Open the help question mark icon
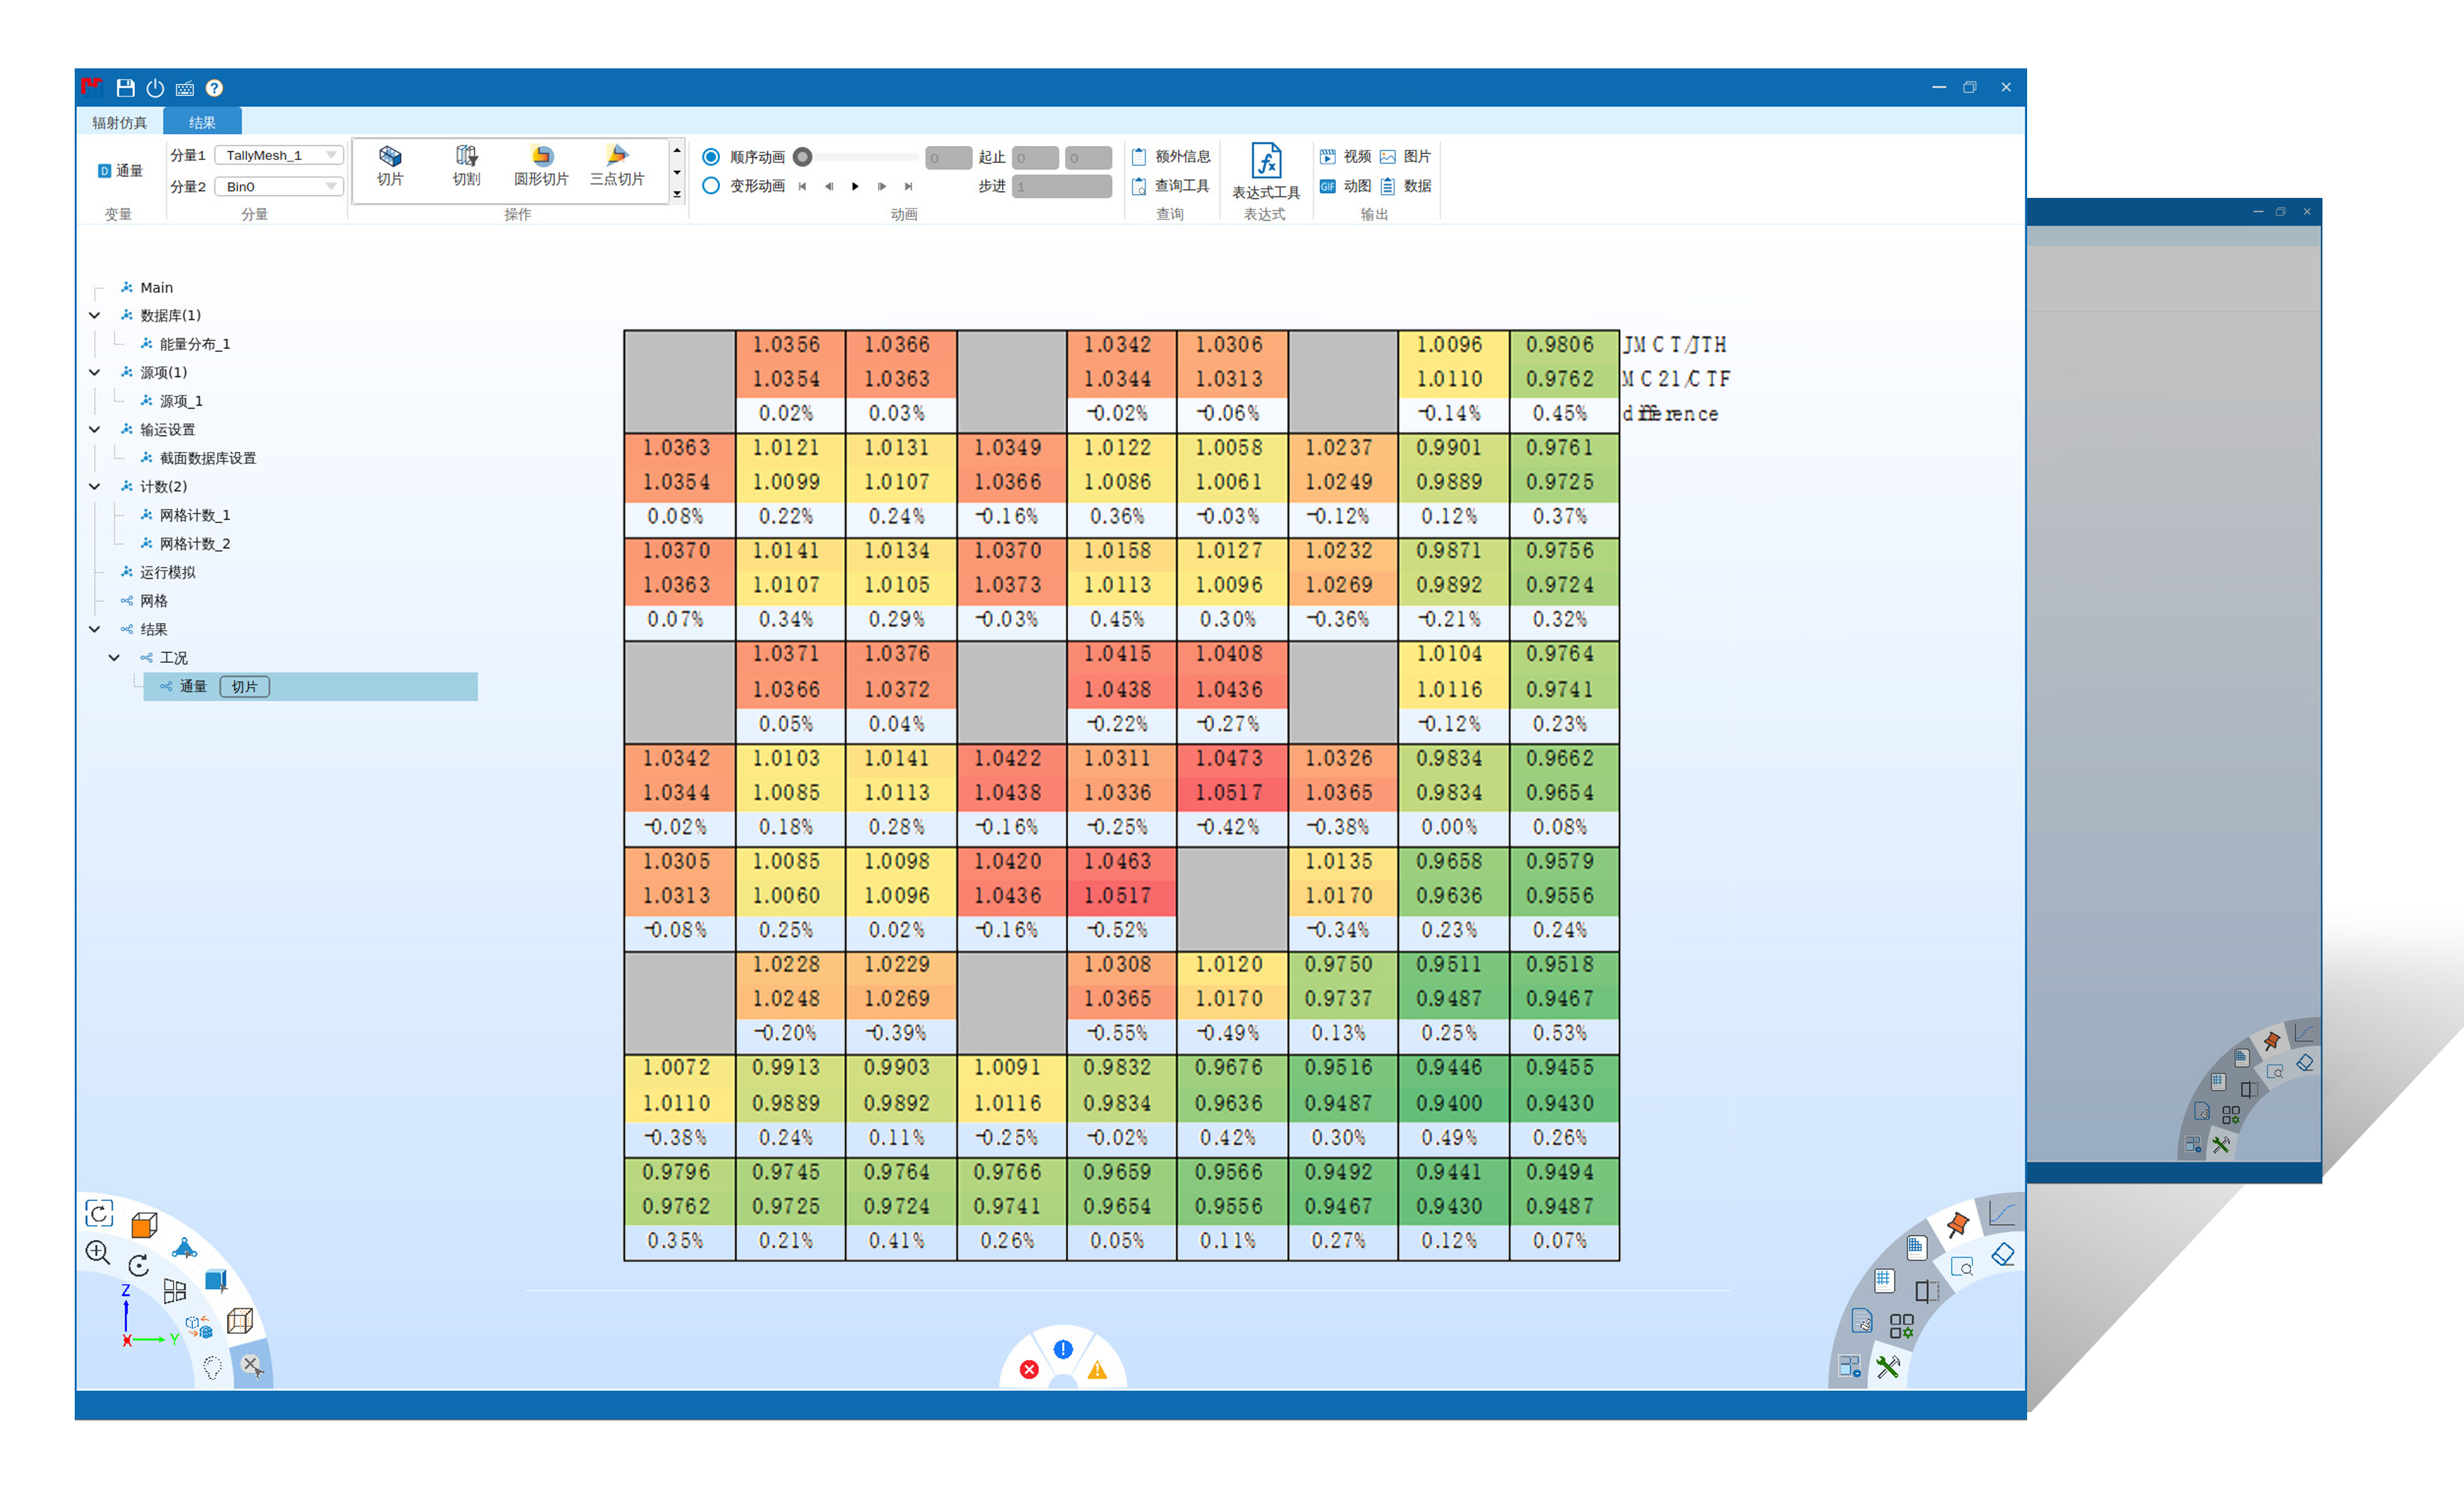2464x1489 pixels. coord(214,88)
